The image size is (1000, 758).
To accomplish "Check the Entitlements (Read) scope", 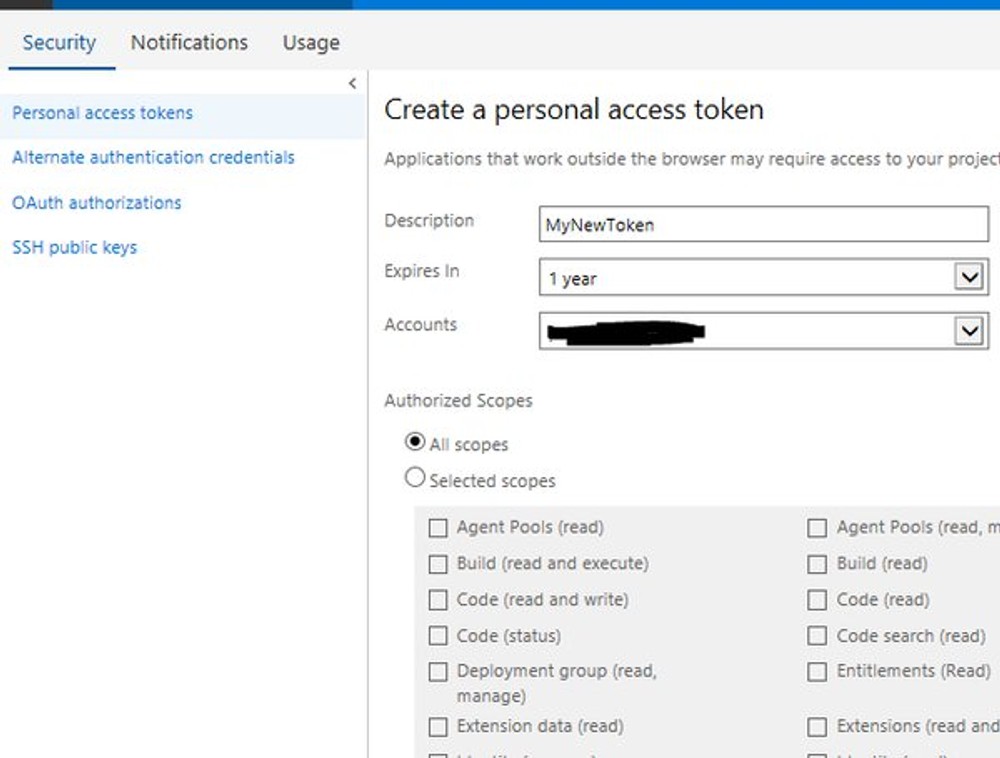I will (x=817, y=671).
